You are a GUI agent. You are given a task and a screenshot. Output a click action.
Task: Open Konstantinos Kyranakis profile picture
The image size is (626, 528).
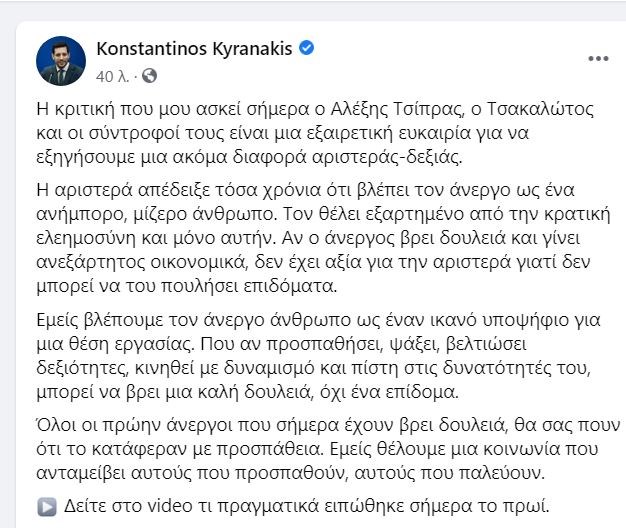click(60, 61)
